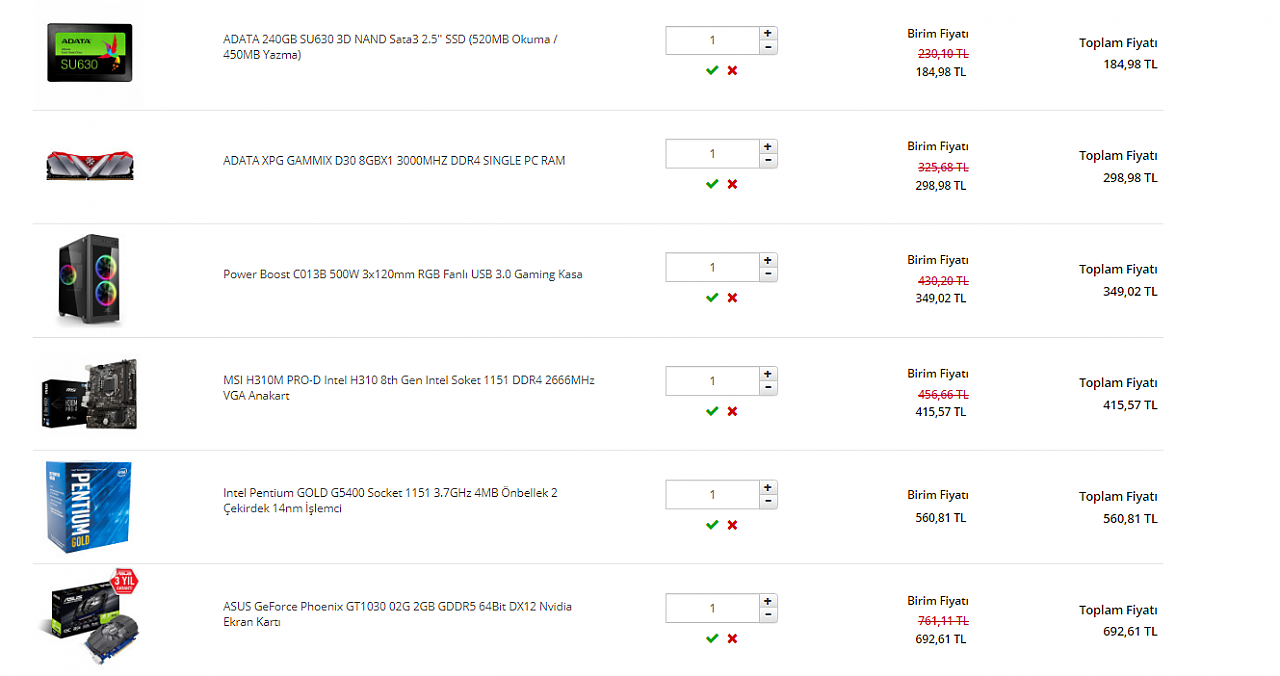Image resolution: width=1280 pixels, height=676 pixels.
Task: Delete XPG GAMMIX D30 RAM with red X
Action: click(732, 184)
